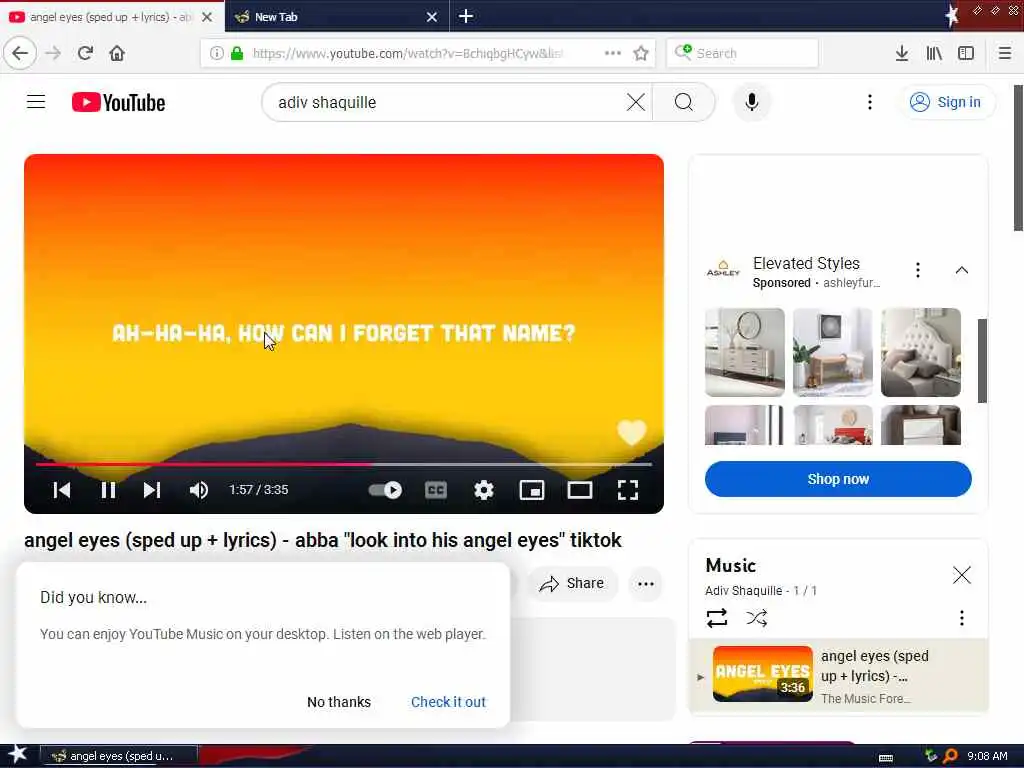Go to YouTube home via logo

coord(118,103)
